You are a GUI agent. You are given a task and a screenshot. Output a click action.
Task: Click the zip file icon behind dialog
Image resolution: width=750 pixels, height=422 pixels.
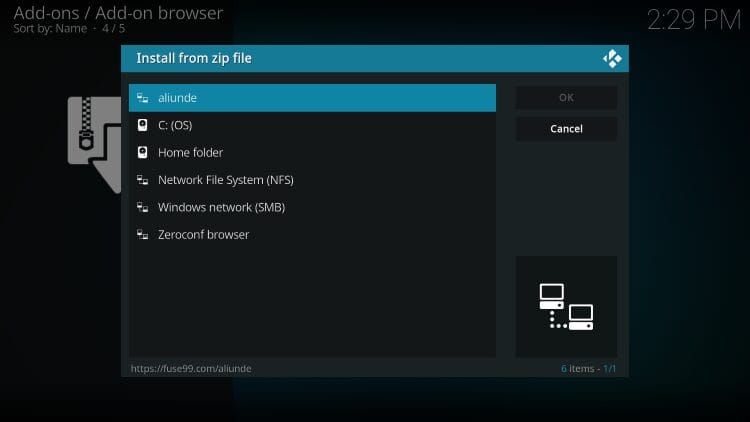tap(95, 144)
